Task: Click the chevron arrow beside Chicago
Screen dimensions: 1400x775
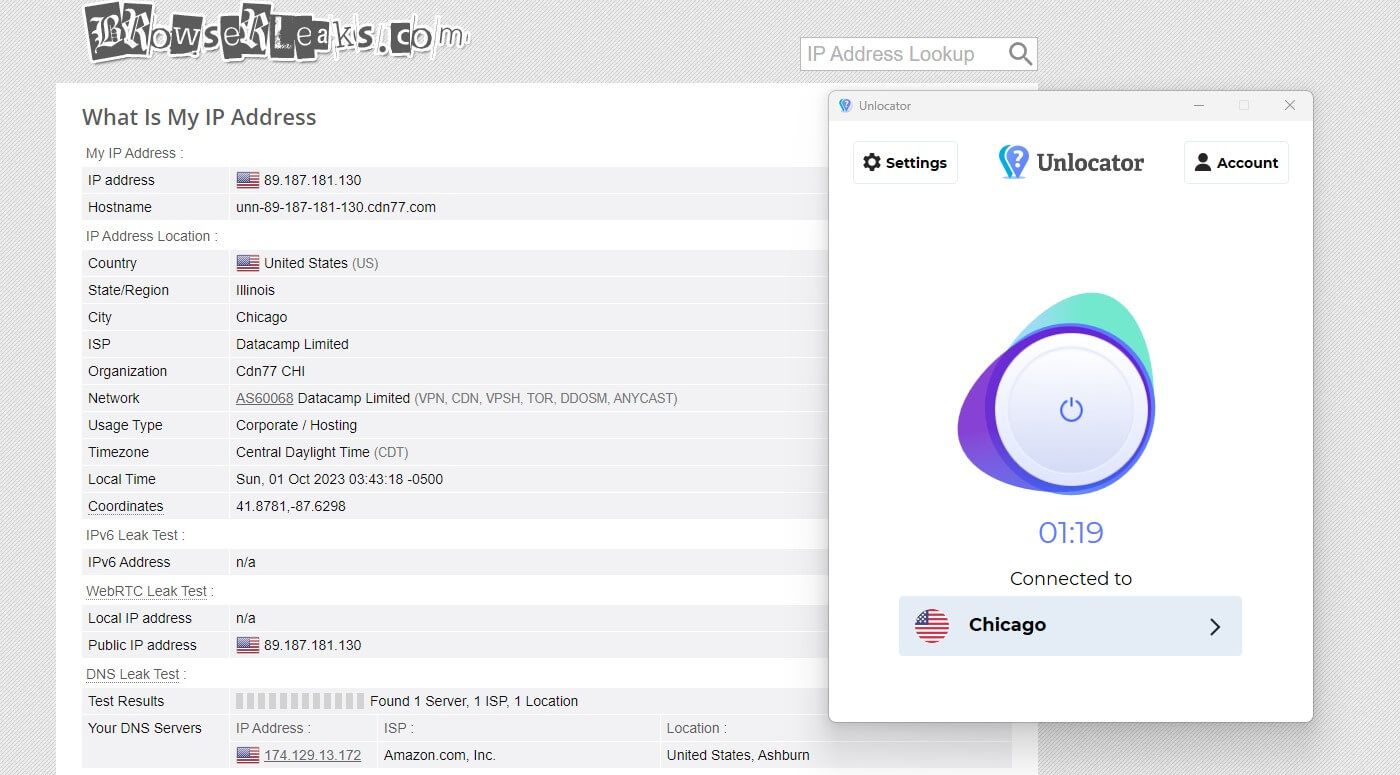Action: tap(1215, 627)
